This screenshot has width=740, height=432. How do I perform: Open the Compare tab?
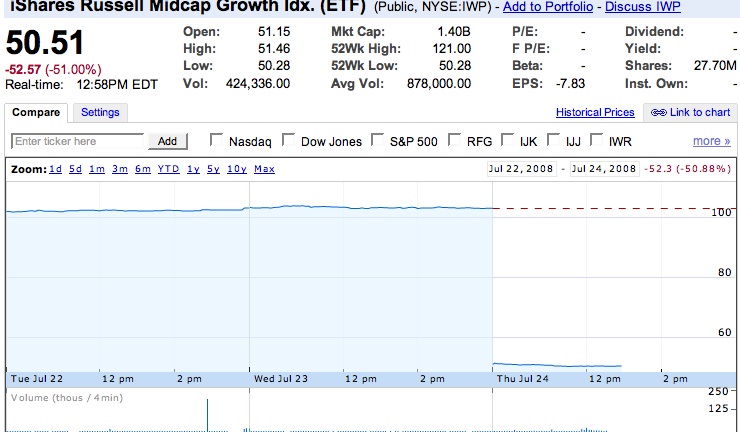click(37, 113)
